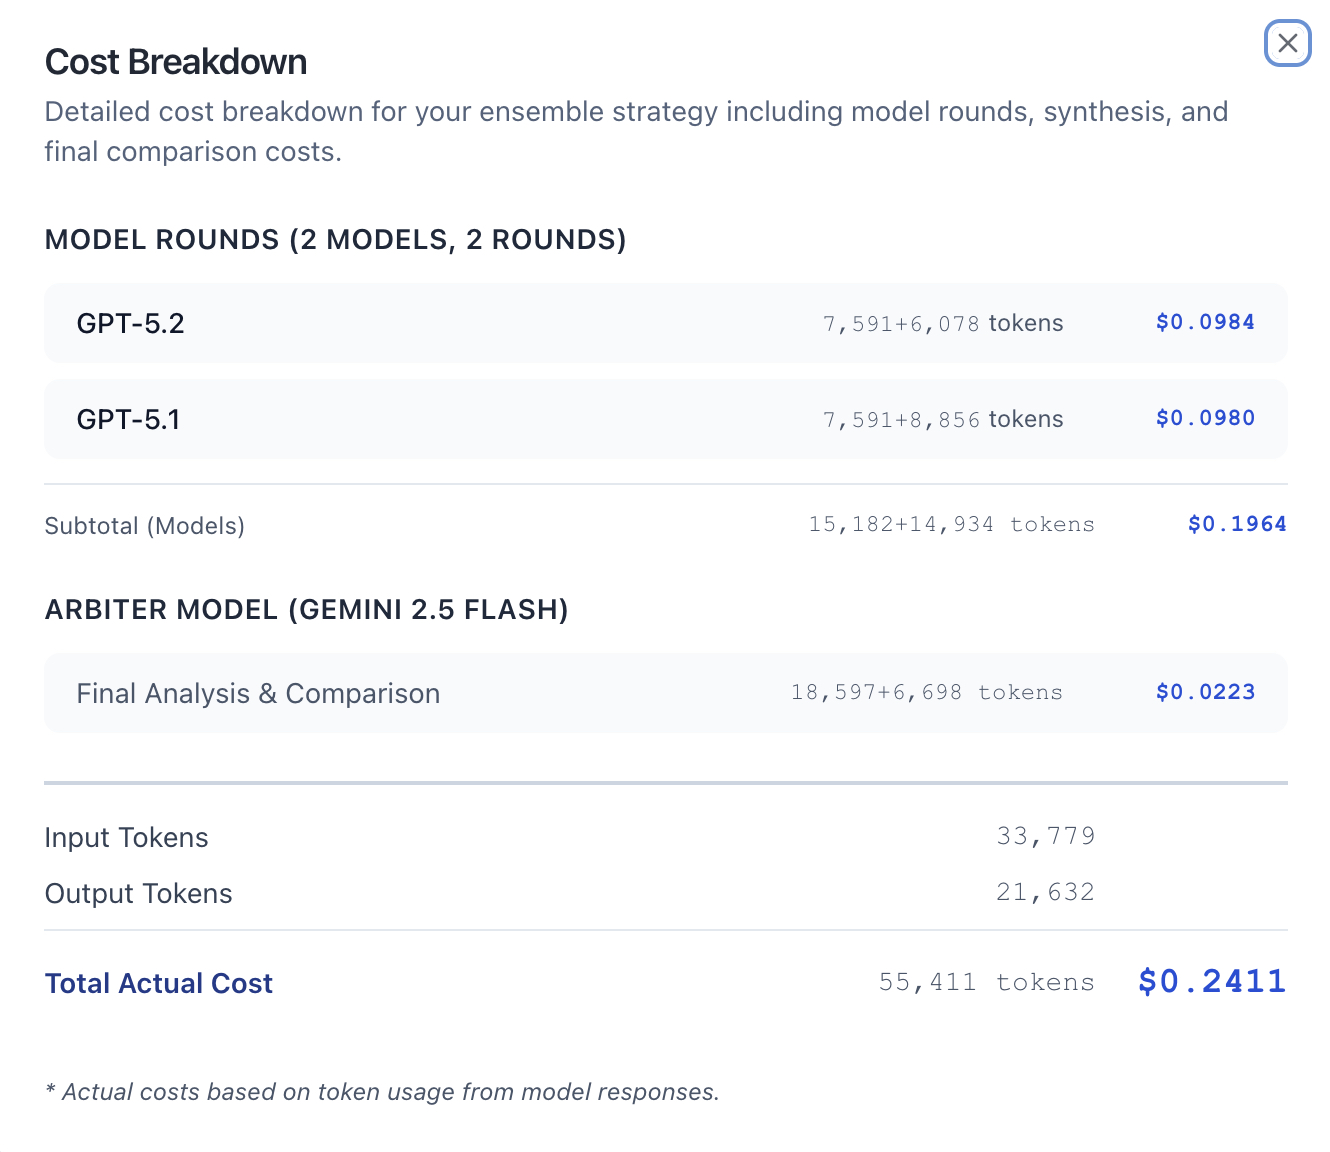Click the actual costs footnote text

point(382,1091)
